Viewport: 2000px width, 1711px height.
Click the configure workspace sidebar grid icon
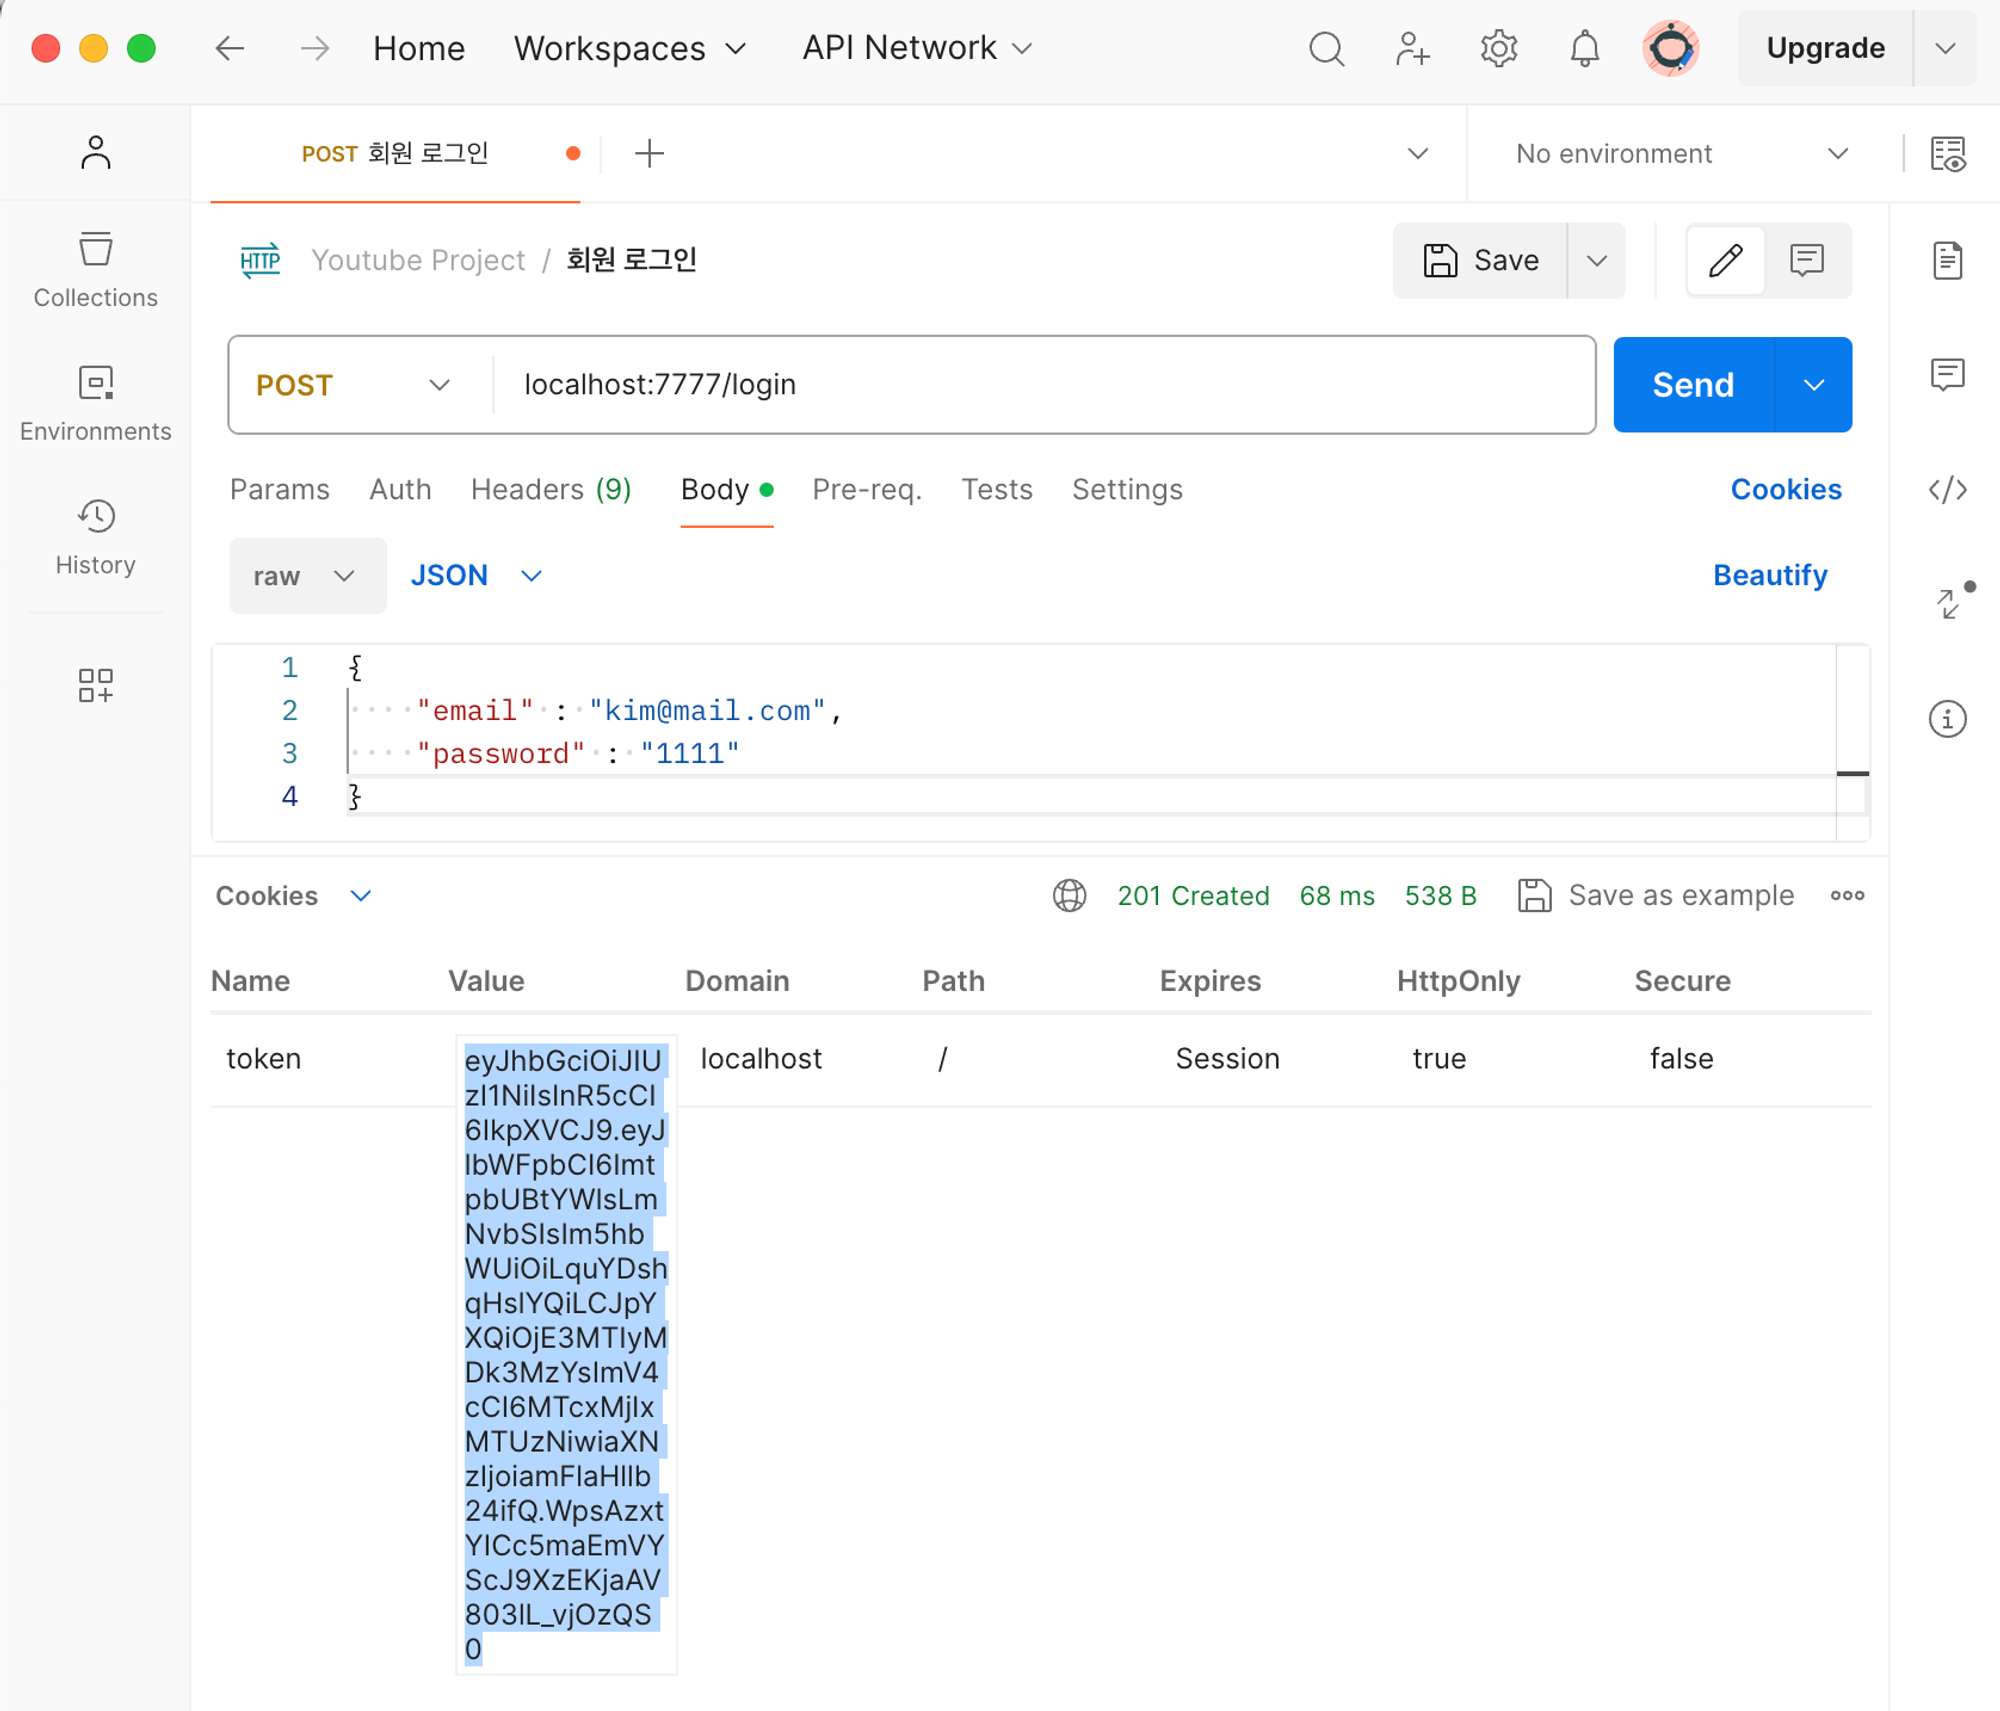click(95, 685)
